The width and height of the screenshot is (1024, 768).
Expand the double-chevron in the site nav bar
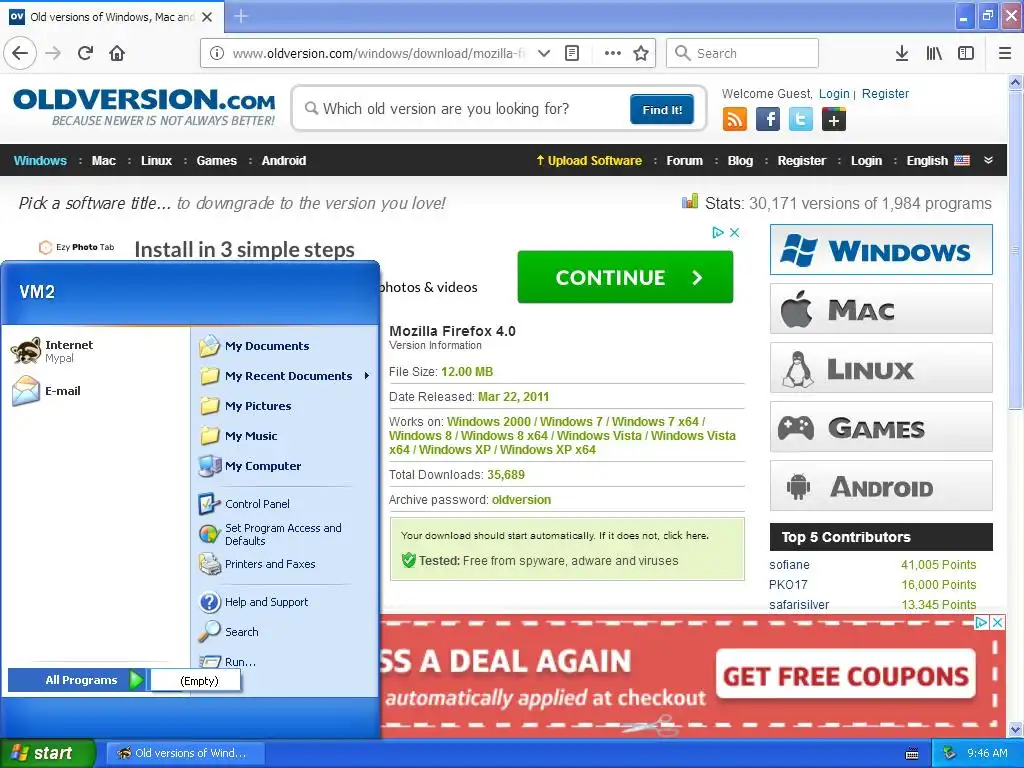988,160
